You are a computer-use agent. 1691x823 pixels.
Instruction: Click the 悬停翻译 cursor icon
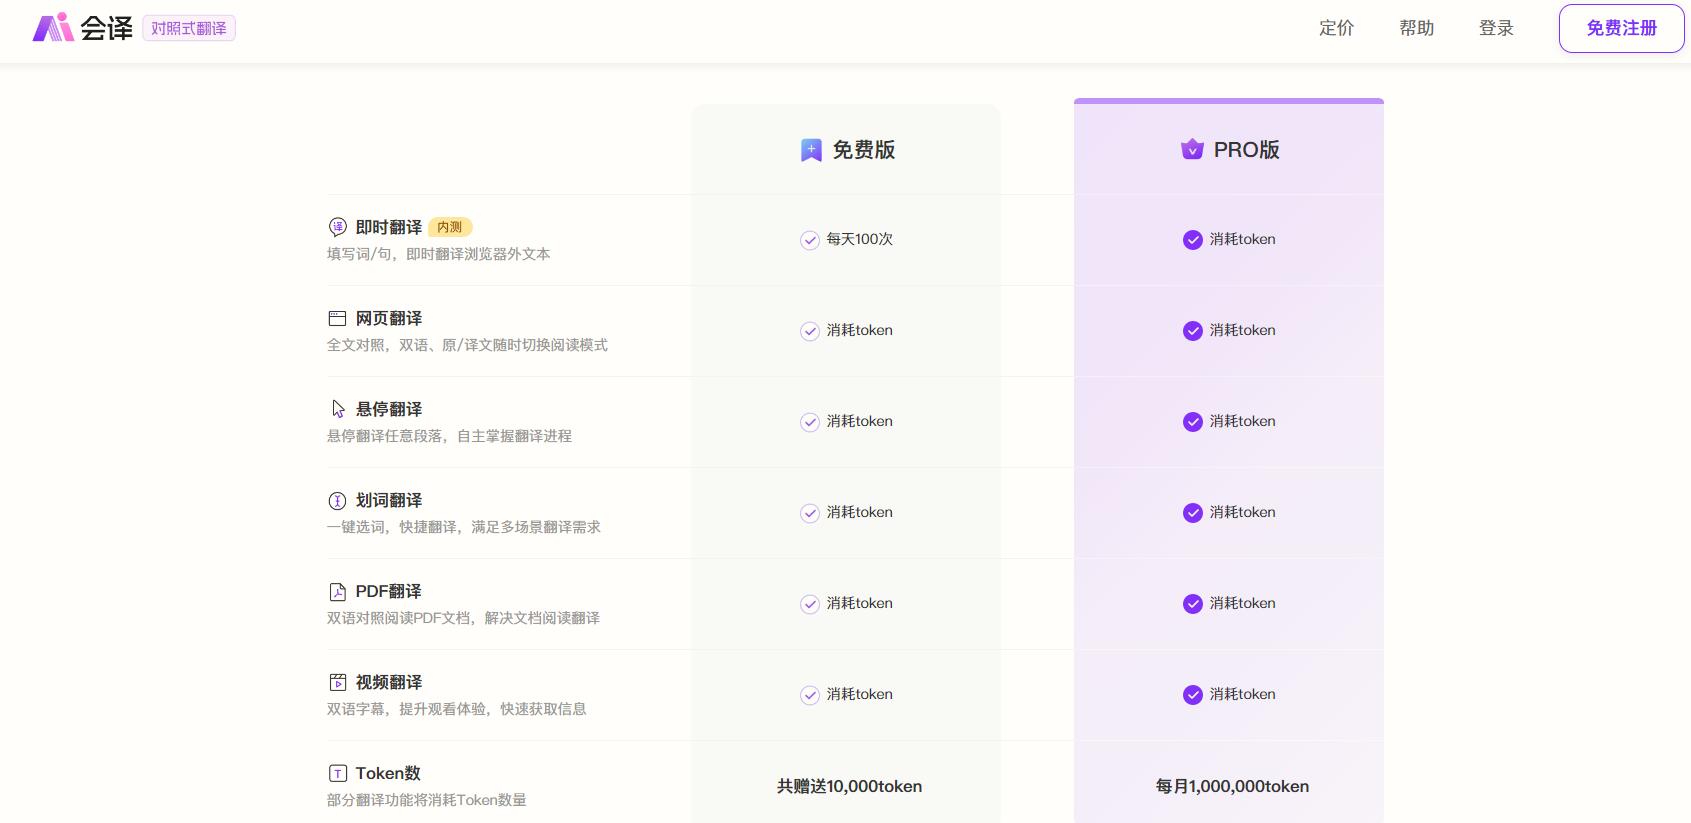point(338,409)
